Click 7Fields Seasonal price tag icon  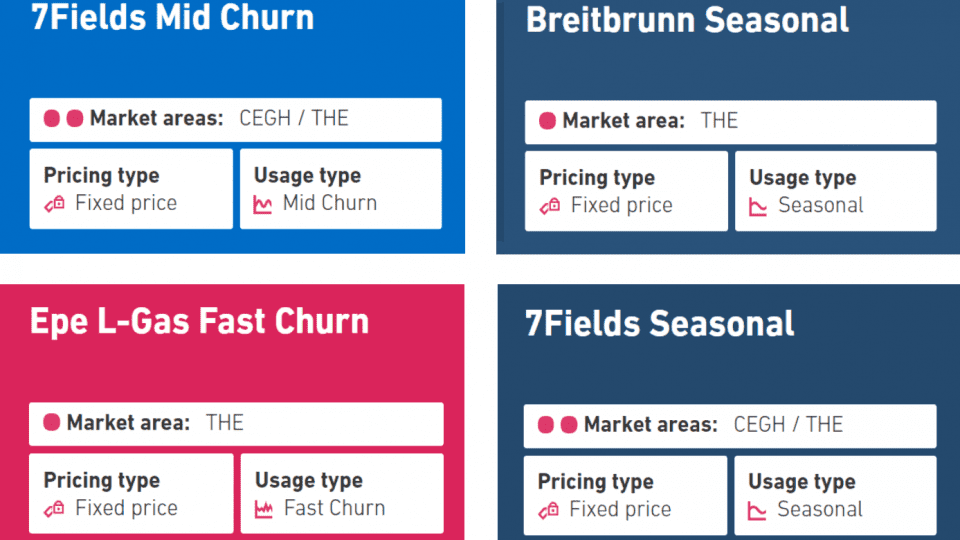tap(549, 509)
